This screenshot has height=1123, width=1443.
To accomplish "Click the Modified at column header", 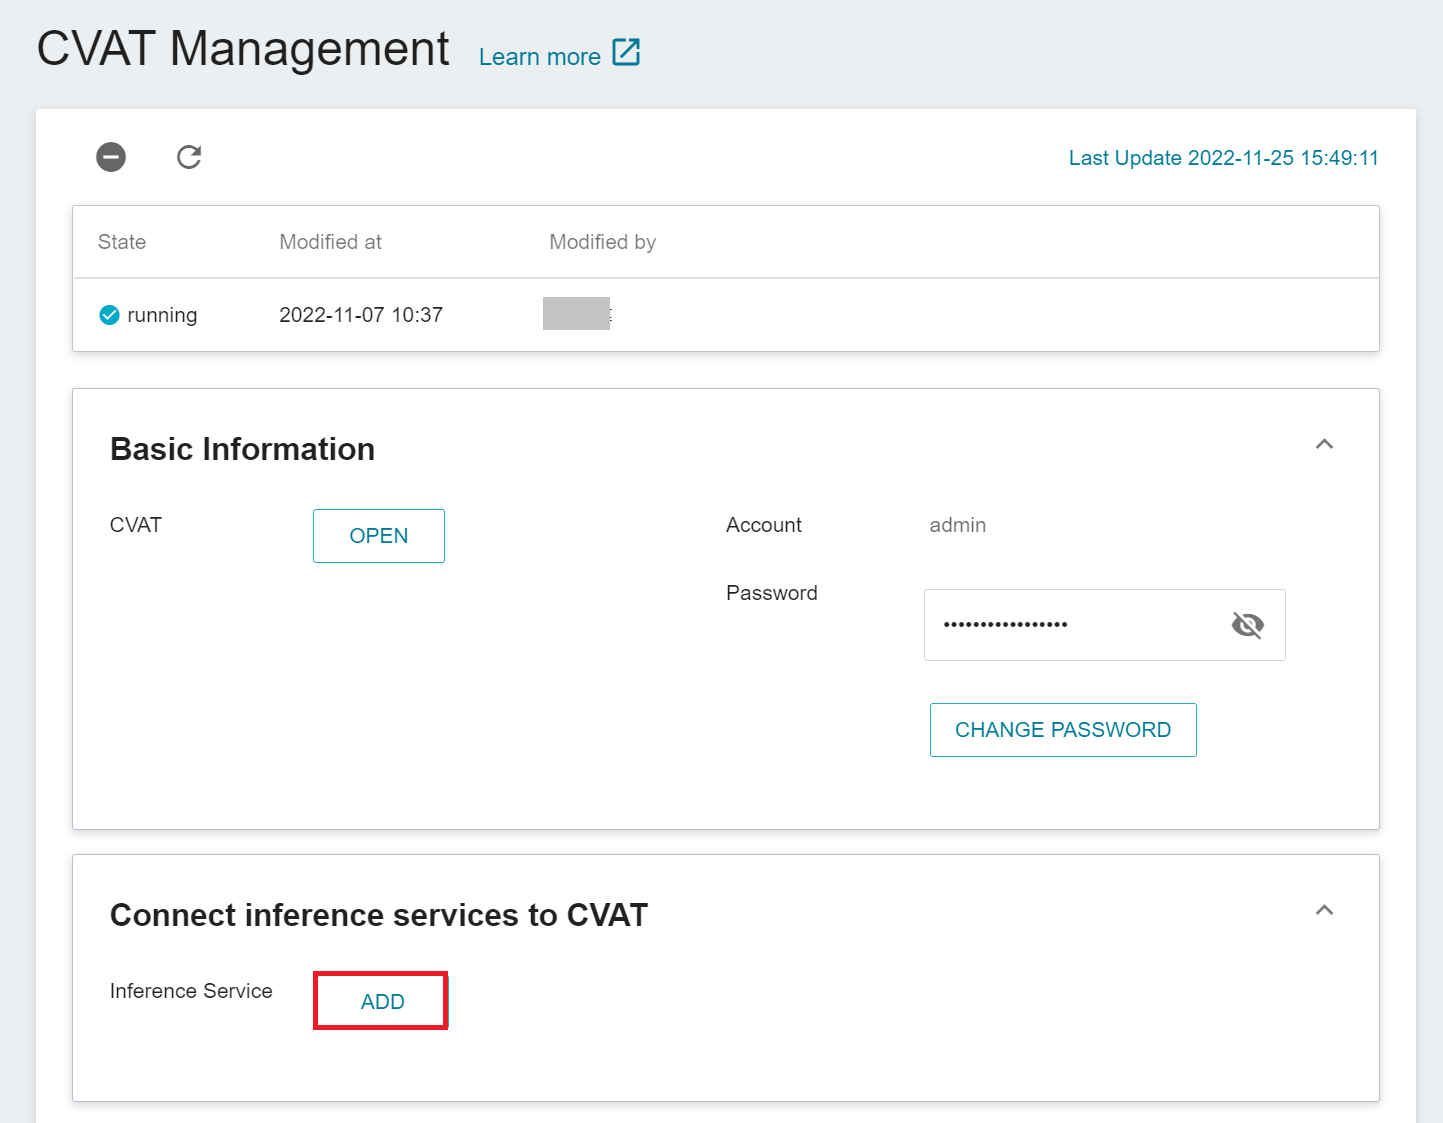I will coord(331,242).
